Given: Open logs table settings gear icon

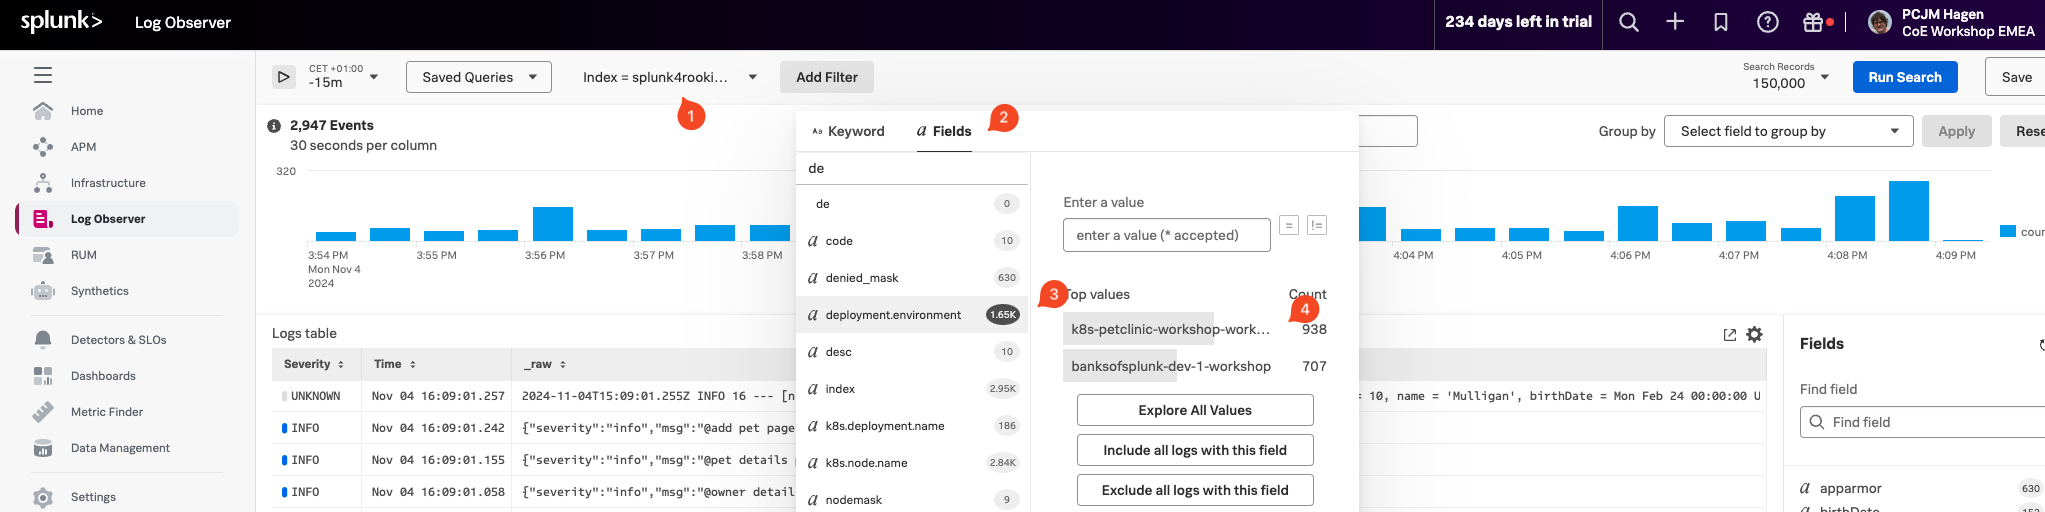Looking at the screenshot, I should coord(1754,335).
